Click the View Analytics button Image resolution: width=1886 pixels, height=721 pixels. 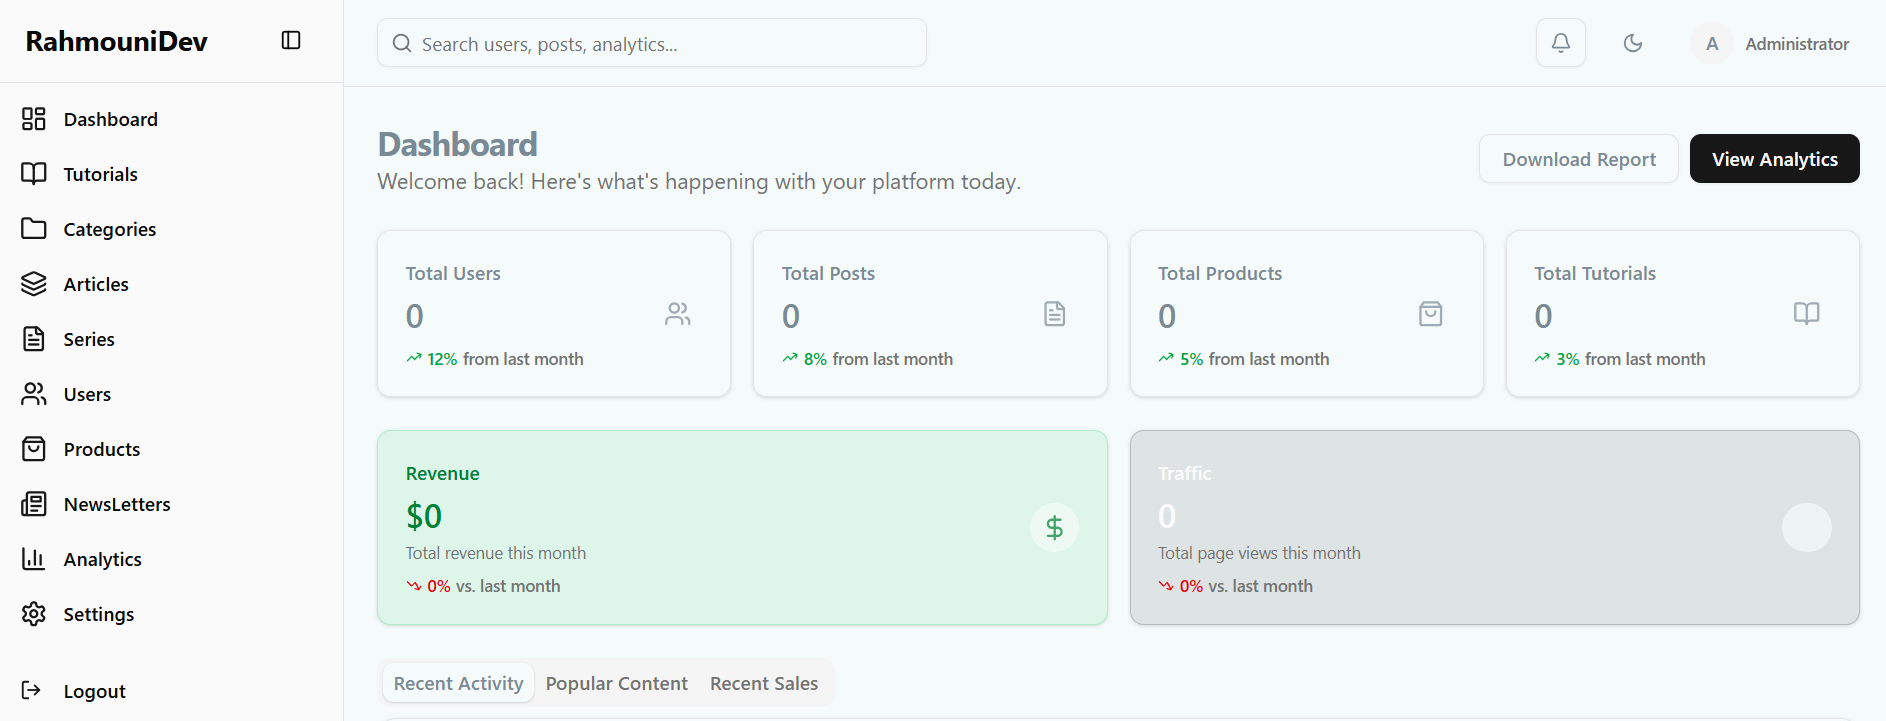(1774, 159)
